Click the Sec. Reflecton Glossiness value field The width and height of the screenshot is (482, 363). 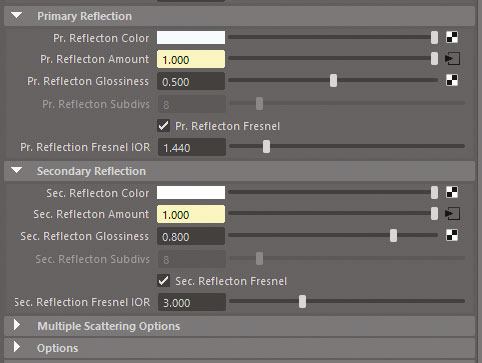(191, 236)
